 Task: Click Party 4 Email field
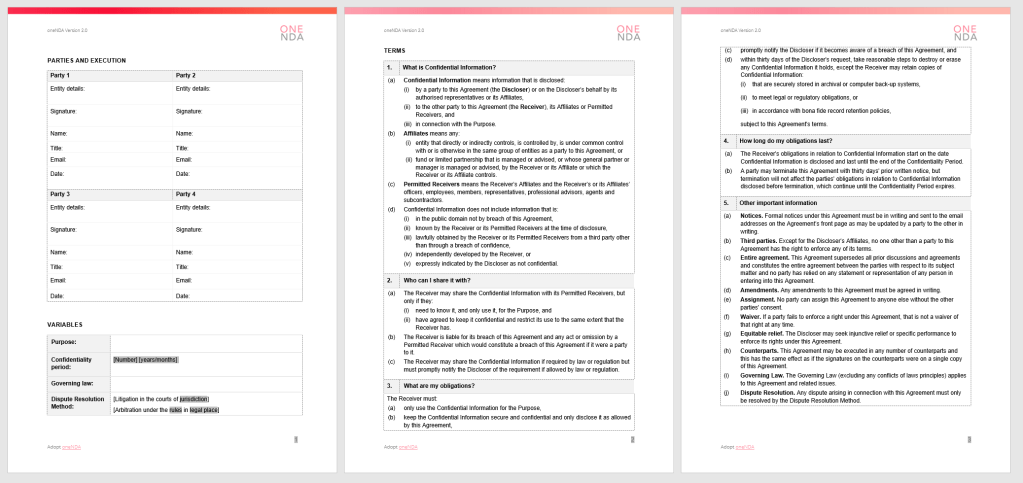click(236, 280)
